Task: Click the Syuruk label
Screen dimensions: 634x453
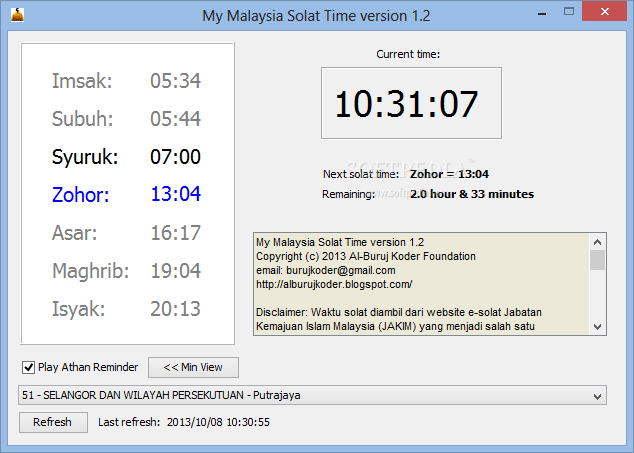Action: coord(85,157)
